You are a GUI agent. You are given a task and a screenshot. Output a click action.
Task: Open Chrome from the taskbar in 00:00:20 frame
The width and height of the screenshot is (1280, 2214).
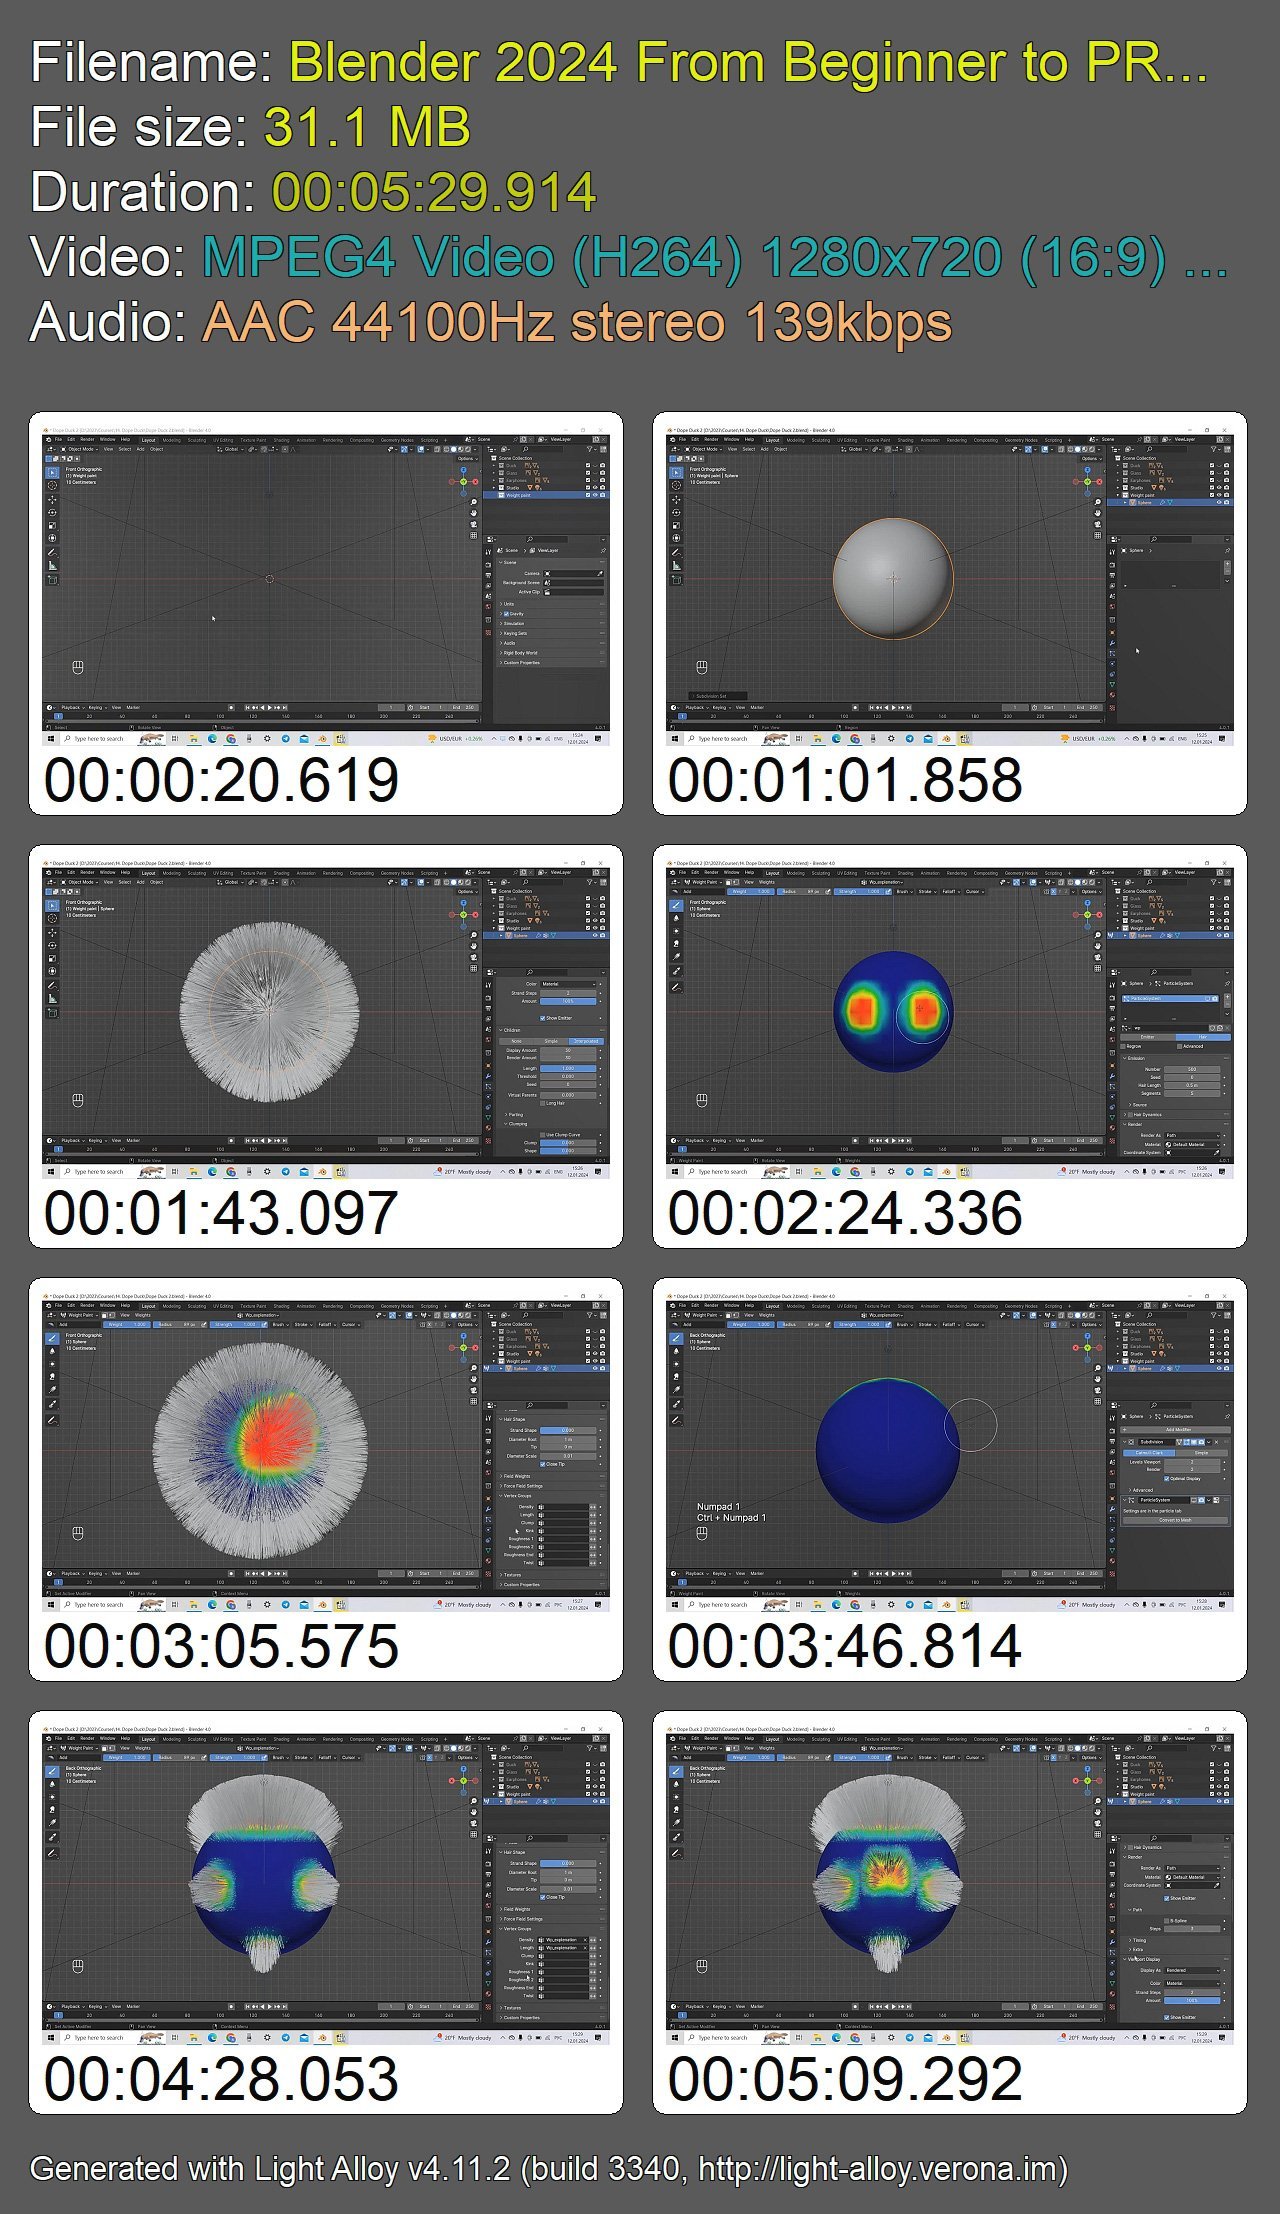click(x=231, y=739)
